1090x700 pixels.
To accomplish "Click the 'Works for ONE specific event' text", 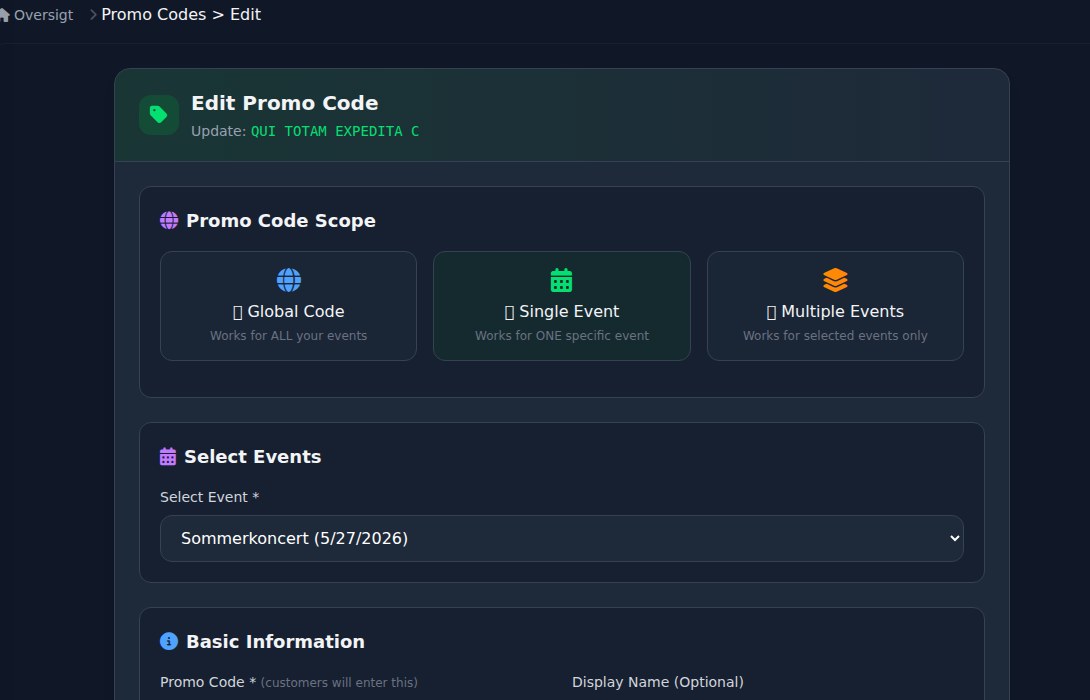I will [x=562, y=336].
